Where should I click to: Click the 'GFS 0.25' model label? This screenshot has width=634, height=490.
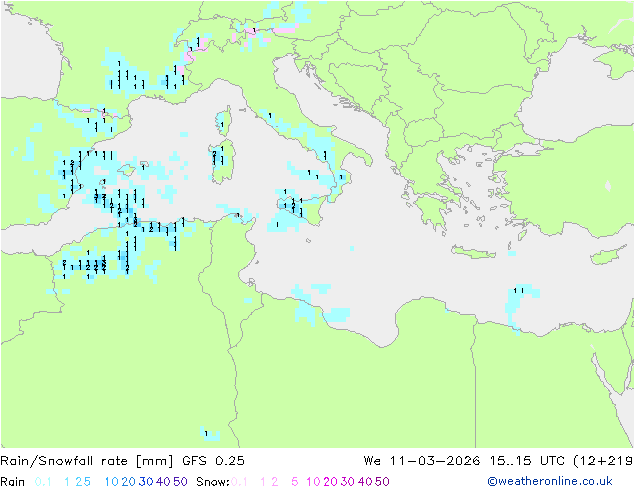pos(213,461)
